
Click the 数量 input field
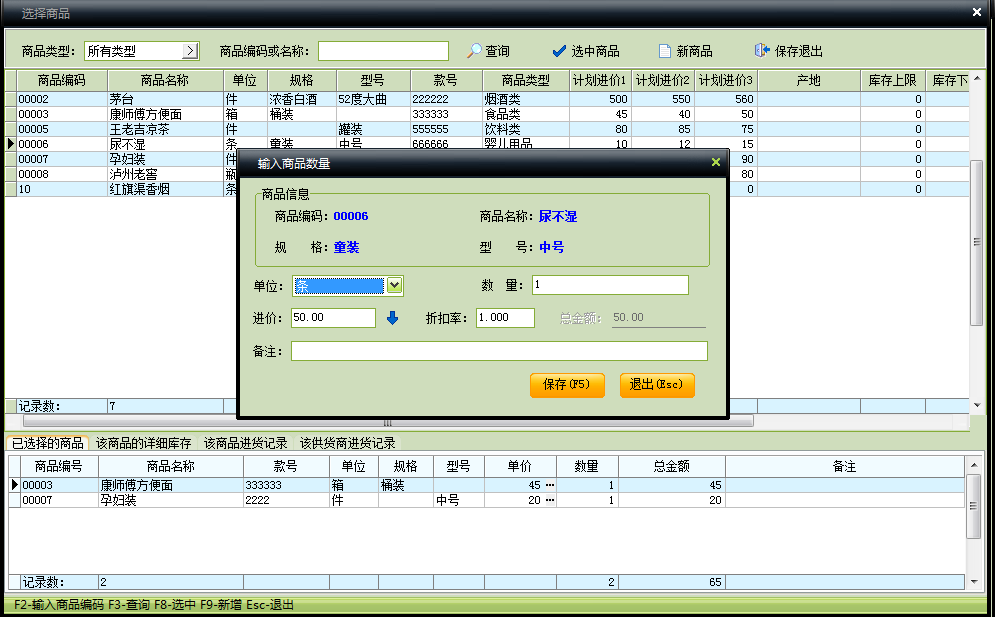(609, 286)
